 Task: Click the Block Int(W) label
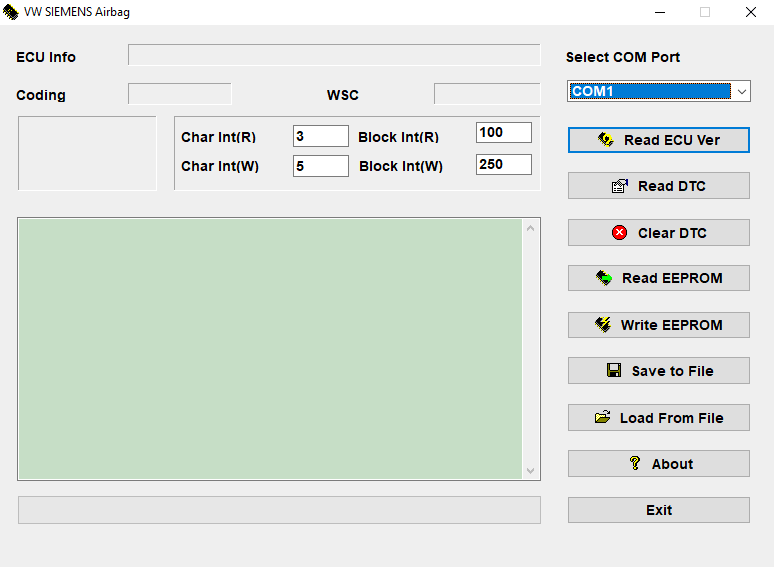[401, 166]
